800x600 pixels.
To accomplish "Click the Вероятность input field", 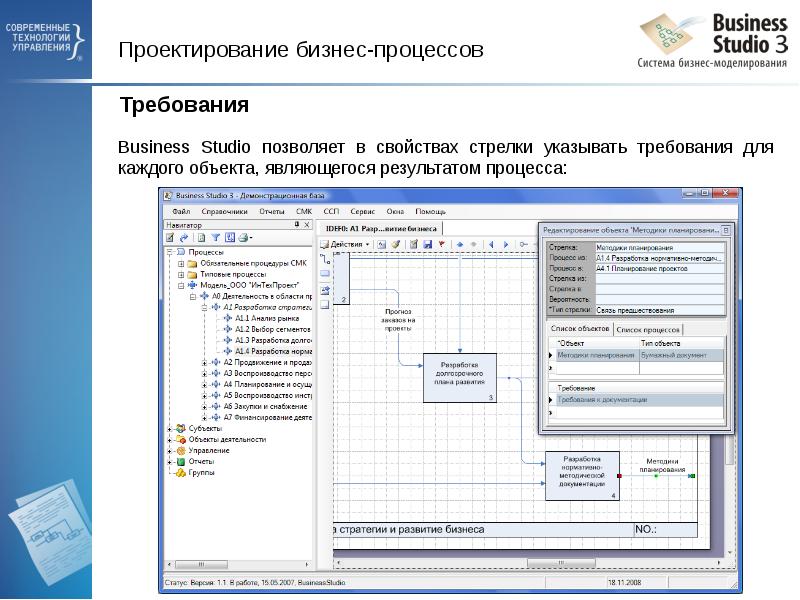I will tap(660, 299).
